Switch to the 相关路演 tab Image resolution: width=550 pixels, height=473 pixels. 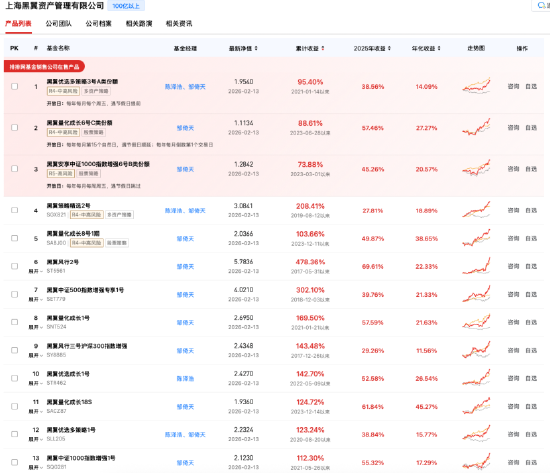click(139, 24)
